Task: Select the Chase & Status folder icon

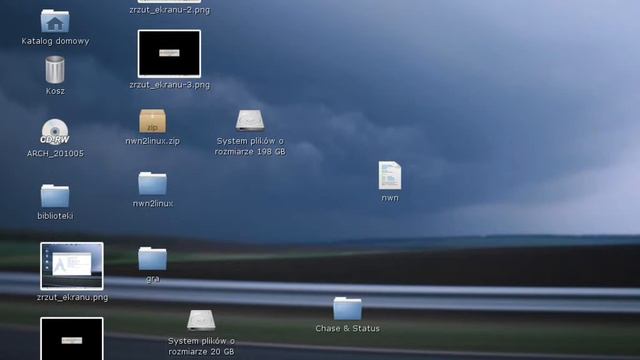Action: [347, 309]
